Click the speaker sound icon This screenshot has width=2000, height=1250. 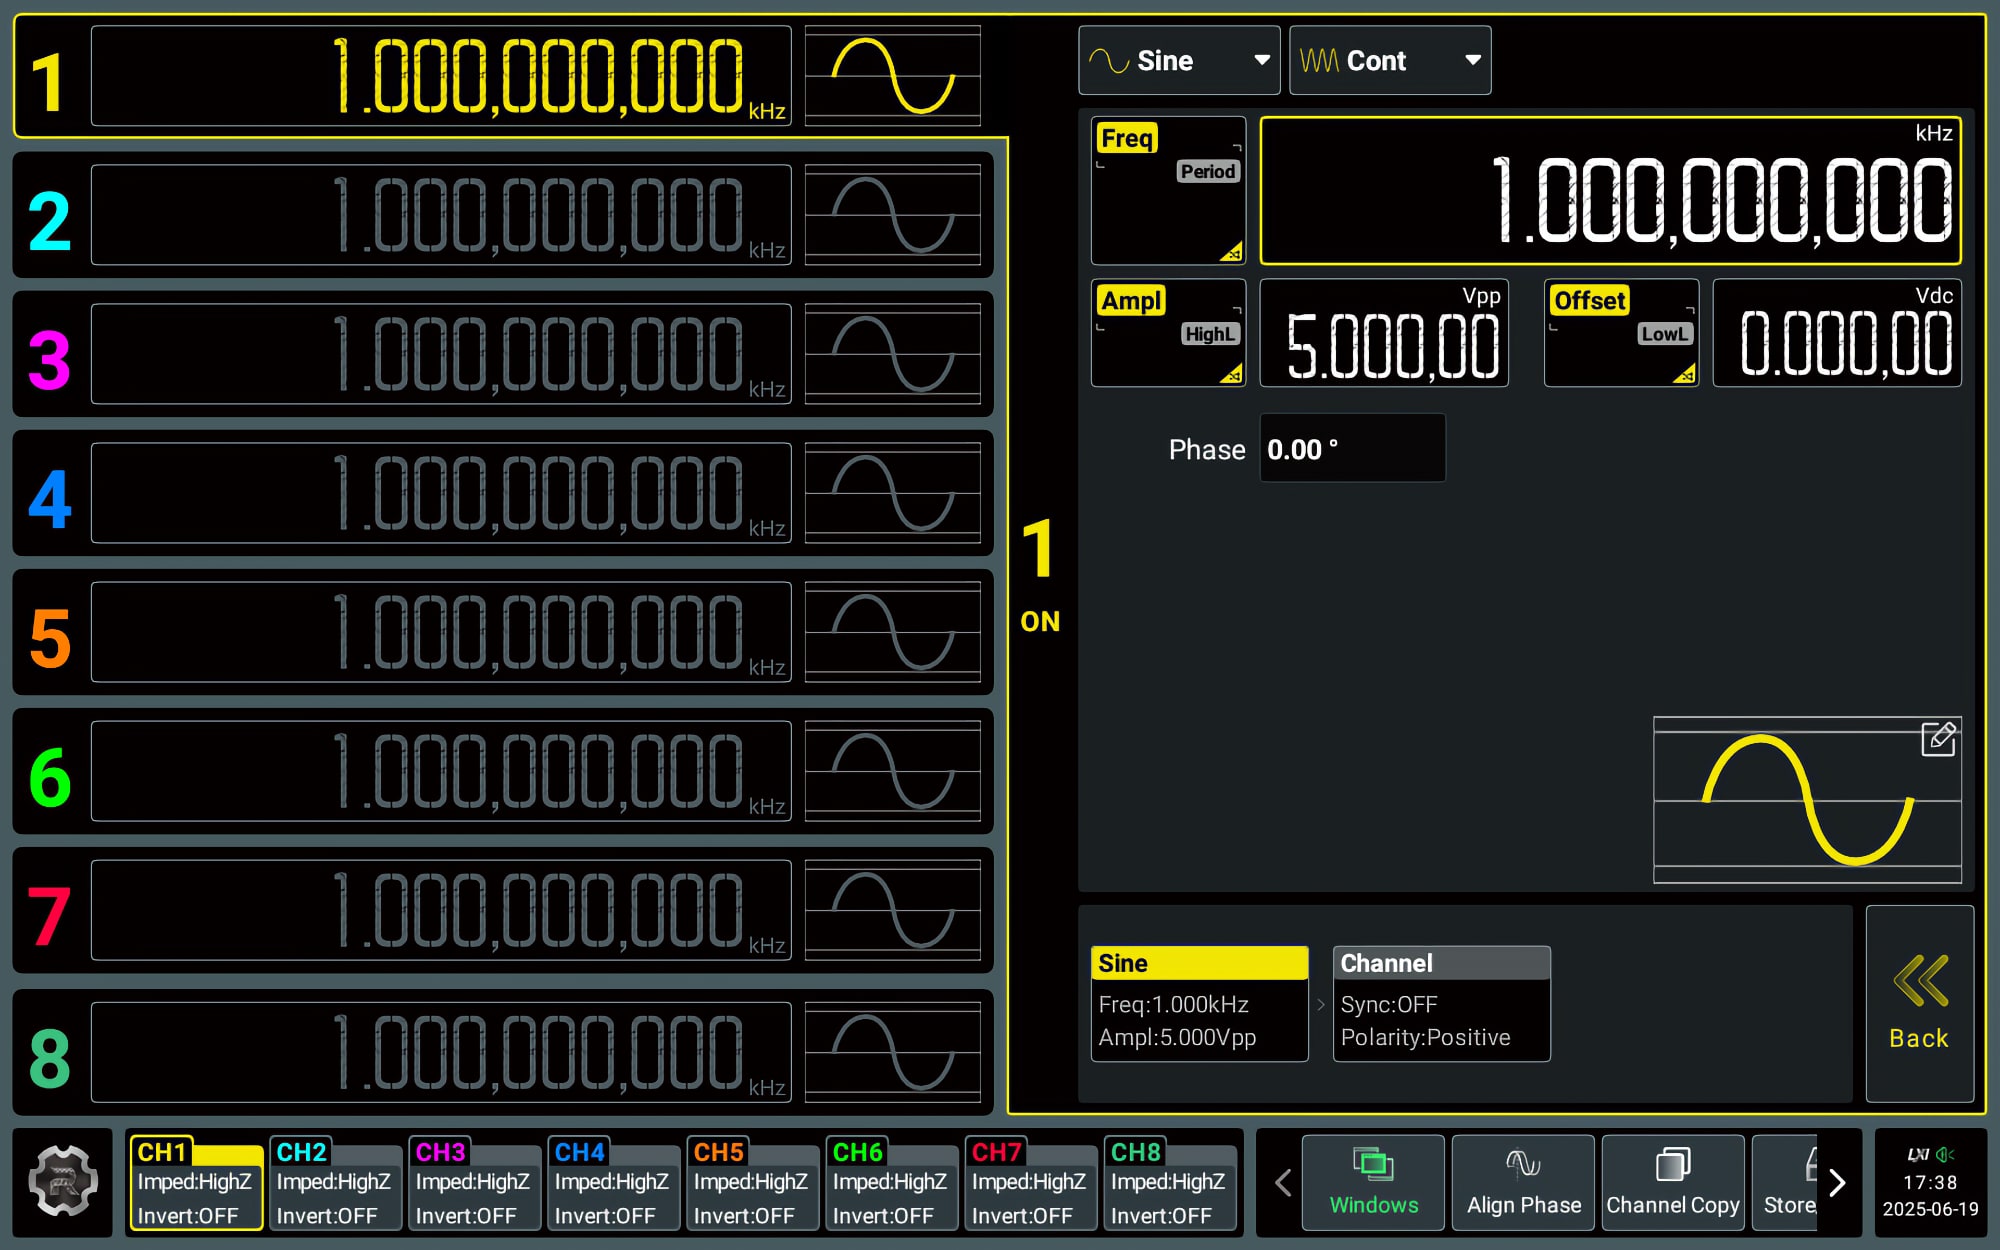click(x=1945, y=1155)
